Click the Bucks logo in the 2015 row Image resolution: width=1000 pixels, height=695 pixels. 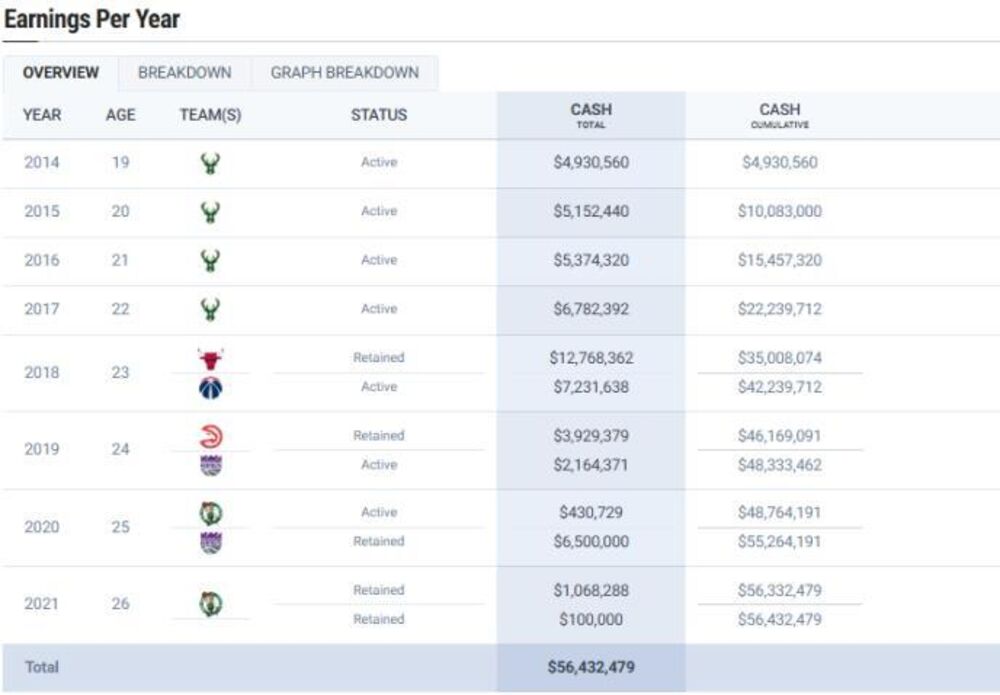(210, 212)
